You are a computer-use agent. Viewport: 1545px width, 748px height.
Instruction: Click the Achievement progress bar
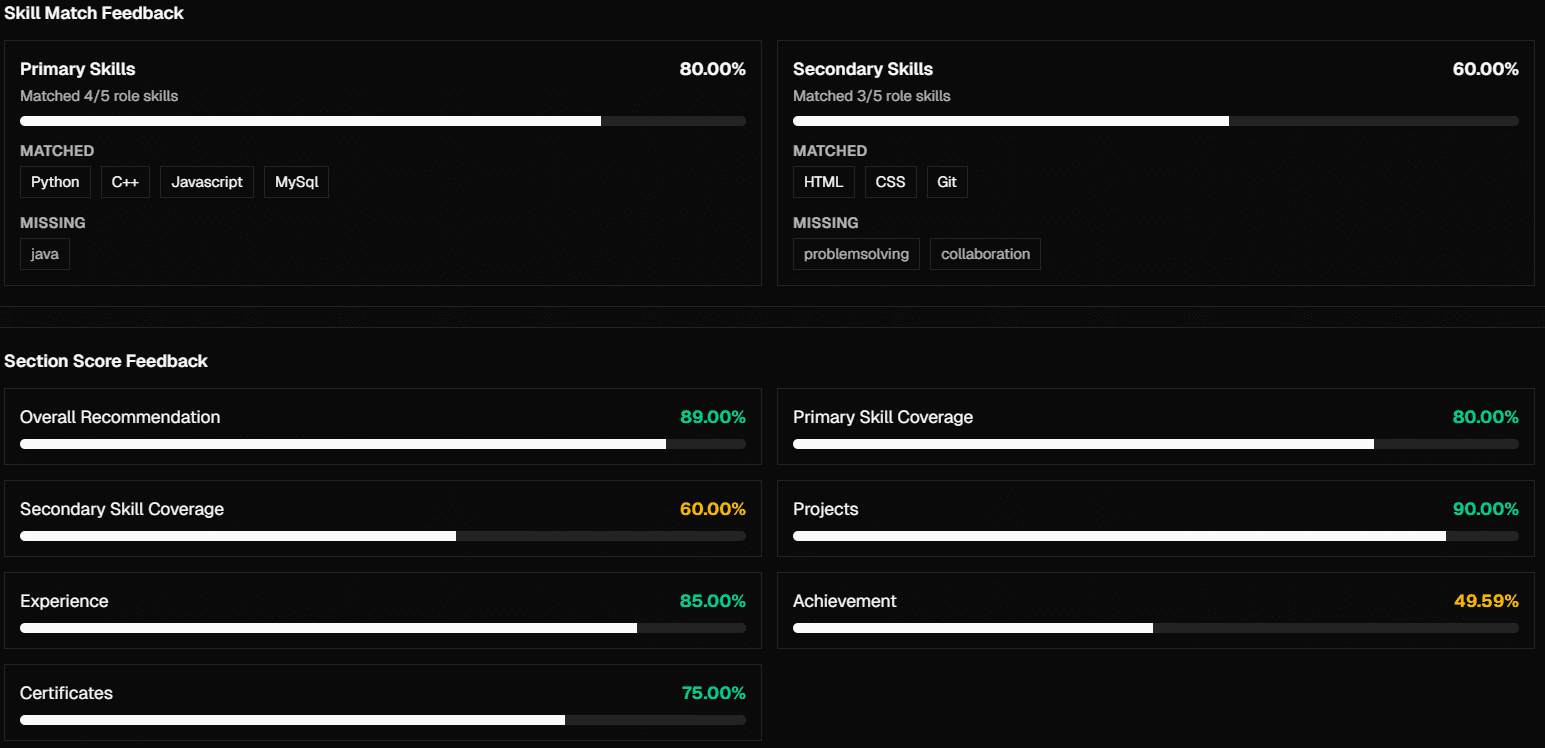(x=1156, y=628)
